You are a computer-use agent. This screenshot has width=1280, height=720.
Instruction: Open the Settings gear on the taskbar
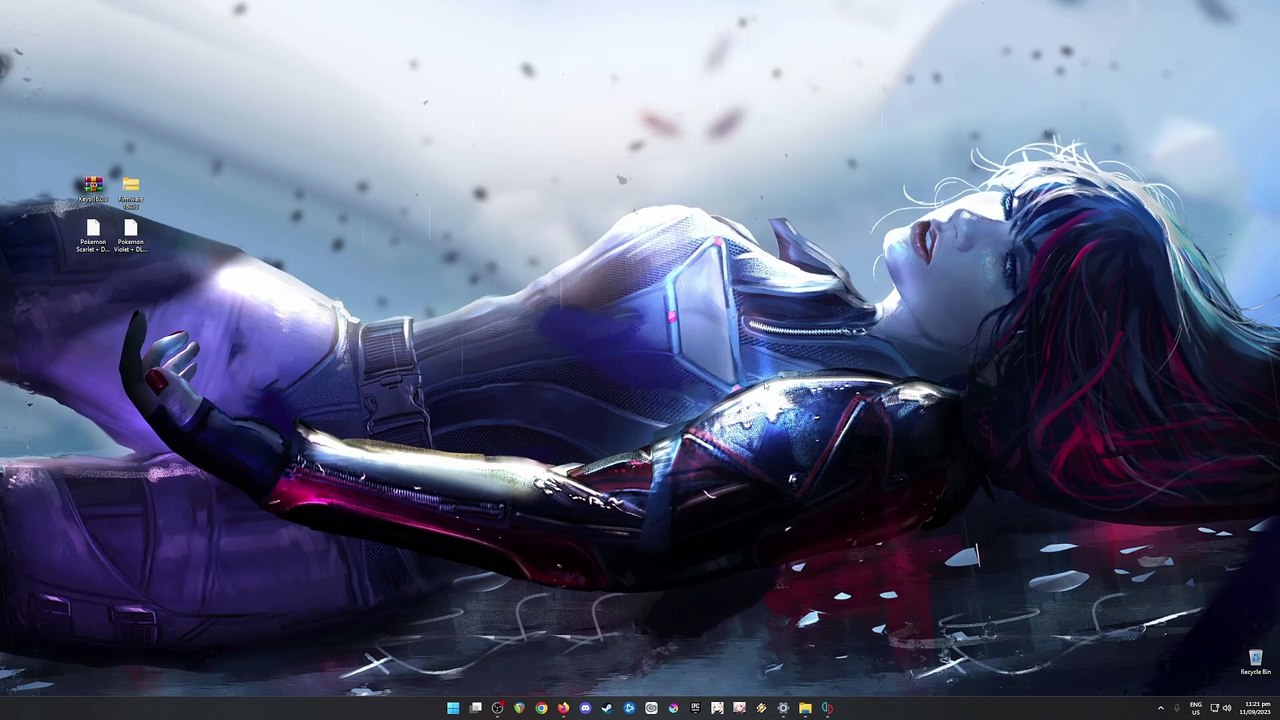point(783,708)
